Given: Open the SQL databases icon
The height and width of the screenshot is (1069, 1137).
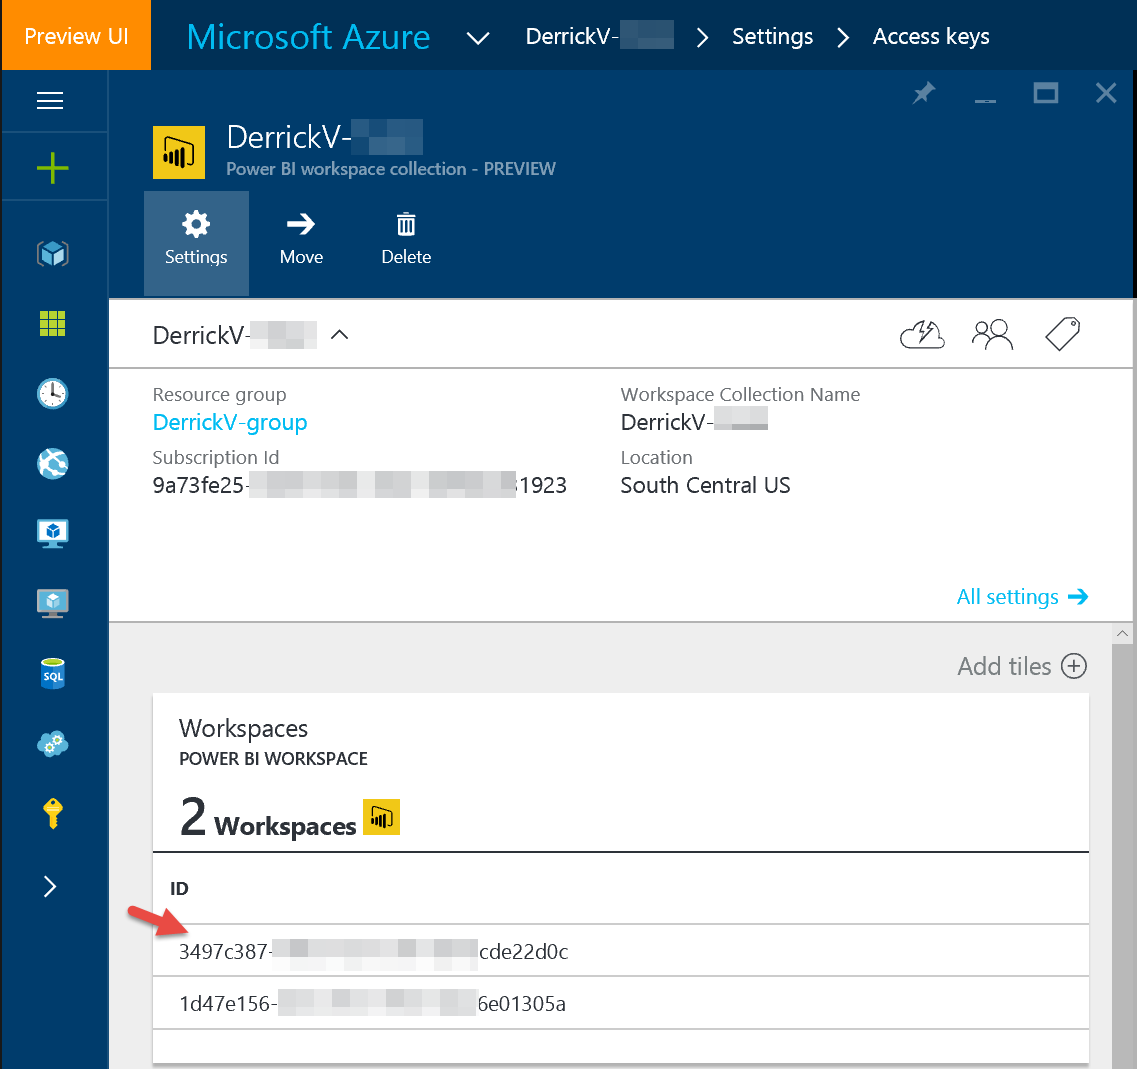Looking at the screenshot, I should (x=52, y=673).
